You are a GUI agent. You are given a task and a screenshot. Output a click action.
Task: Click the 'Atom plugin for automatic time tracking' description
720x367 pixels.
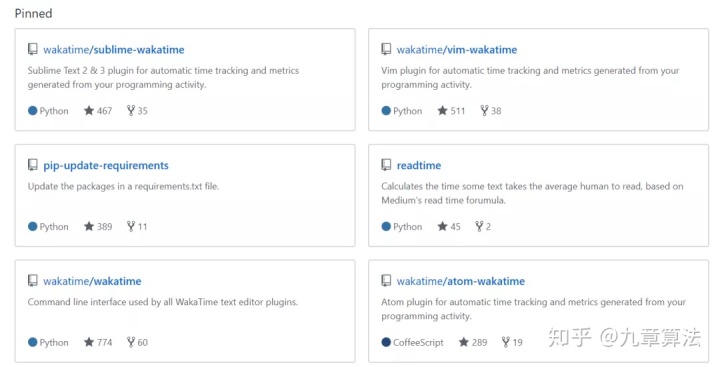pyautogui.click(x=533, y=309)
